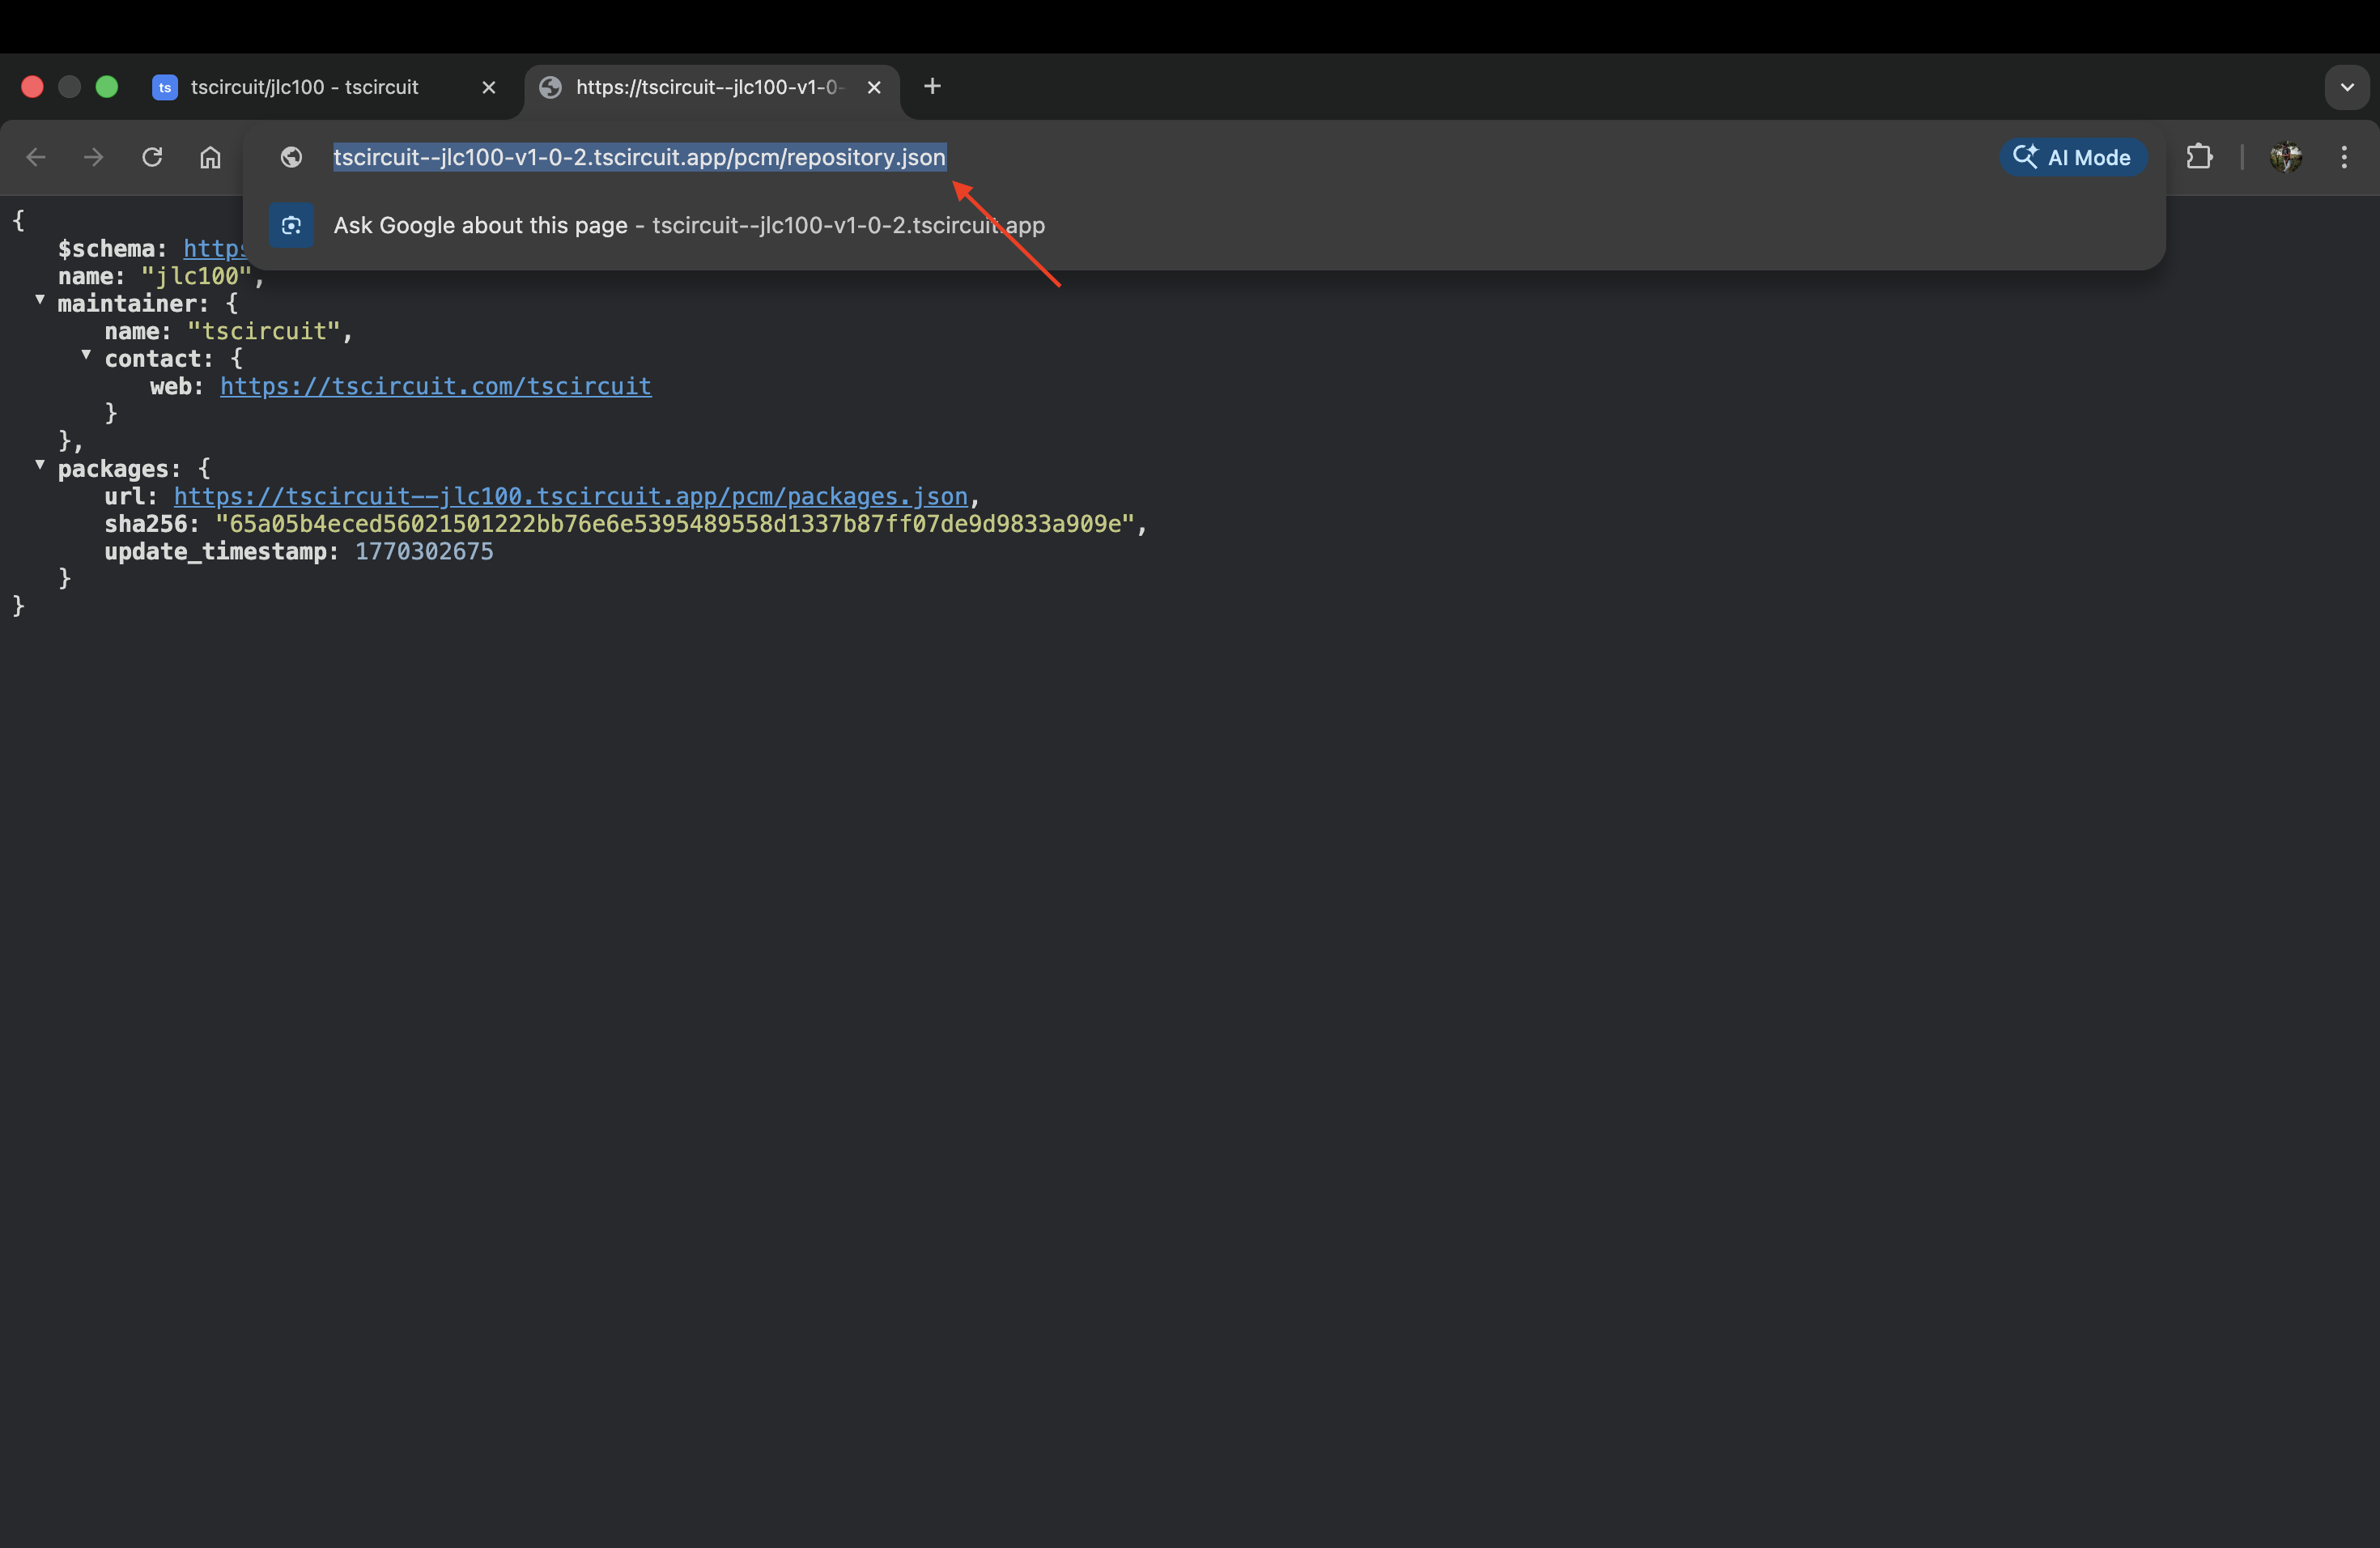Image resolution: width=2380 pixels, height=1548 pixels.
Task: Click the back navigation arrow
Action: click(36, 157)
